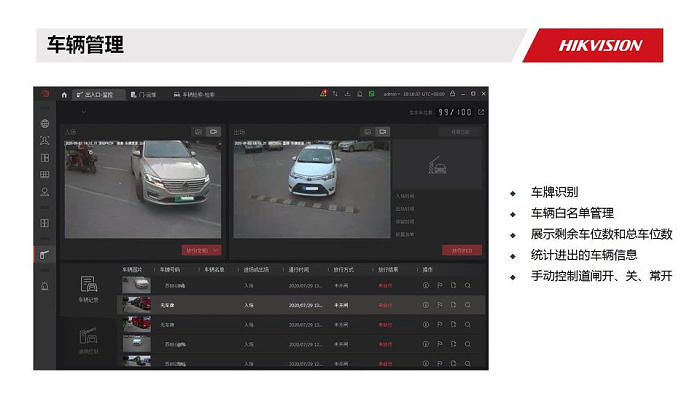Screen dimensions: 700x393
Task: Select the barrier gate icon in sidebar
Action: coord(45,255)
